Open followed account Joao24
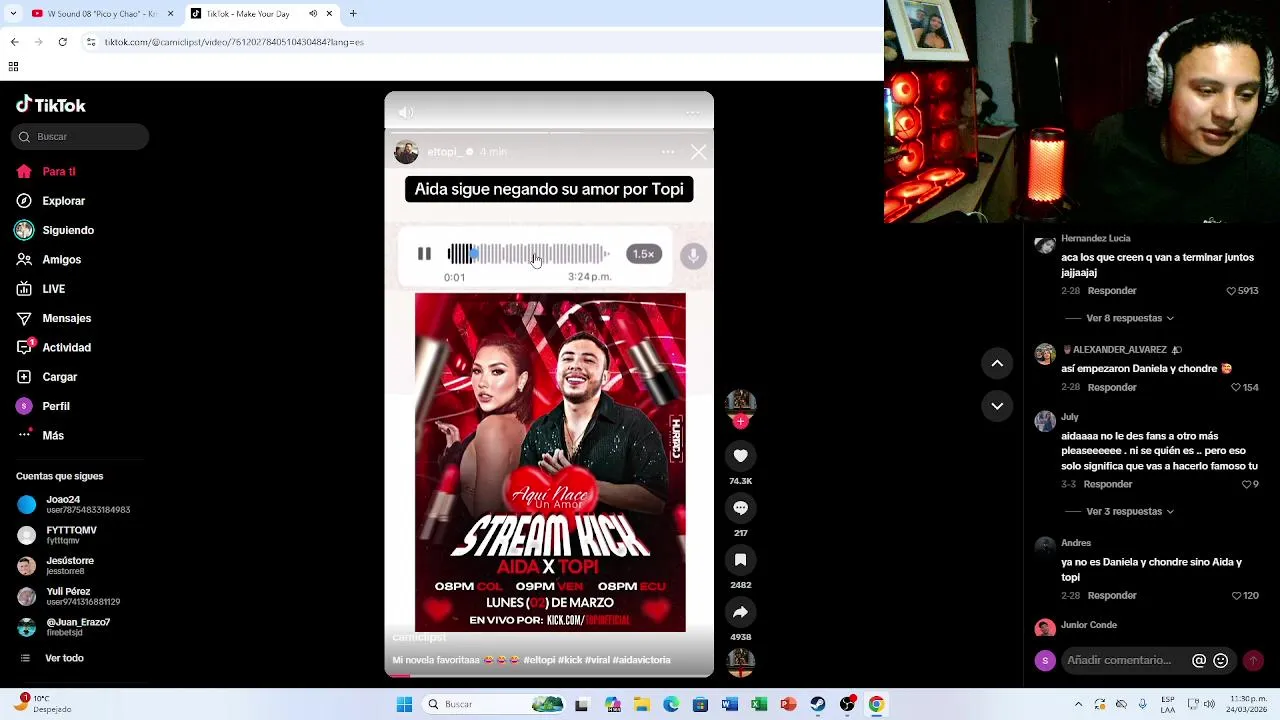1280x720 pixels. point(73,504)
